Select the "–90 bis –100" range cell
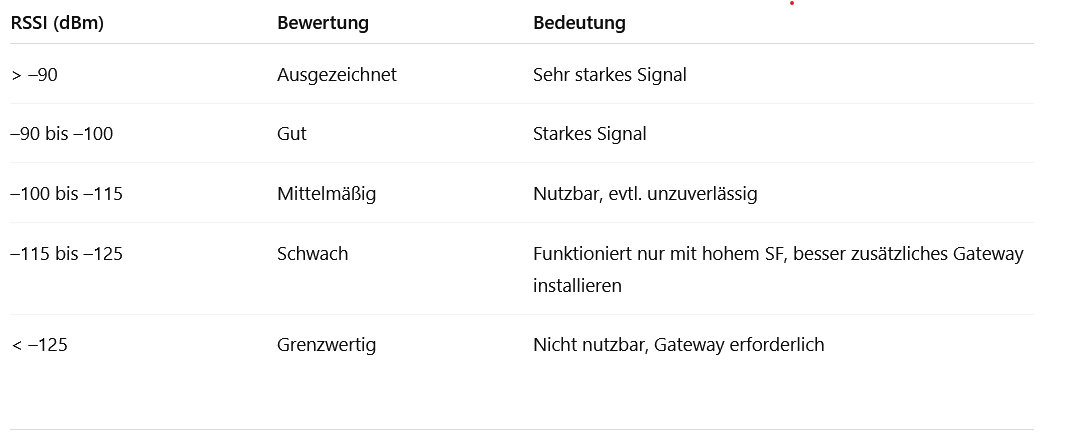This screenshot has width=1066, height=446. click(61, 134)
